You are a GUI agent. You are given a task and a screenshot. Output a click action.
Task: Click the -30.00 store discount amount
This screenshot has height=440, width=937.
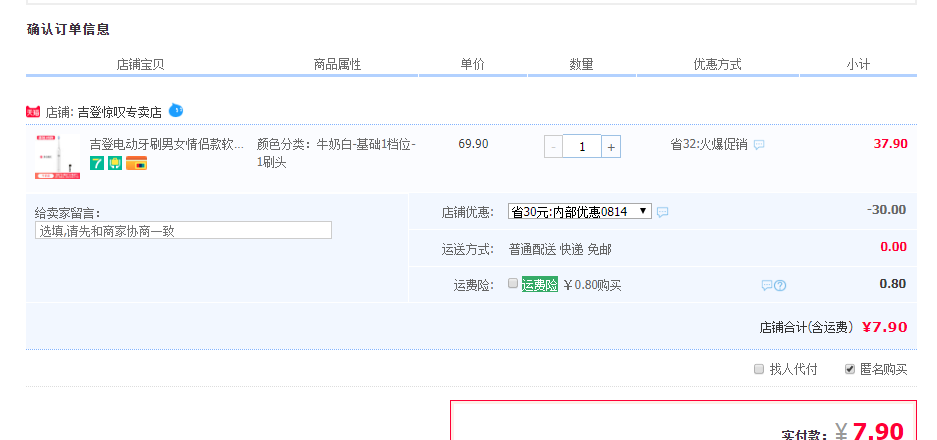(x=886, y=210)
